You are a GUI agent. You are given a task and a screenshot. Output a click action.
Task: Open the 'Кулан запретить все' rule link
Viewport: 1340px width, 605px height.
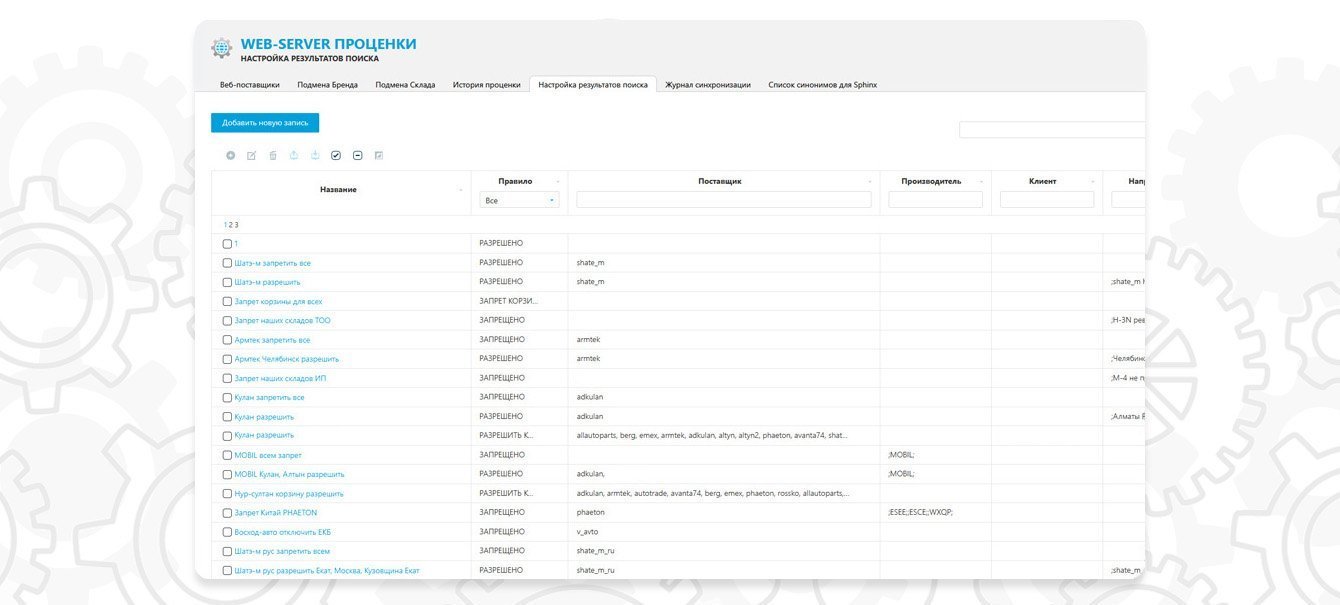click(x=269, y=397)
